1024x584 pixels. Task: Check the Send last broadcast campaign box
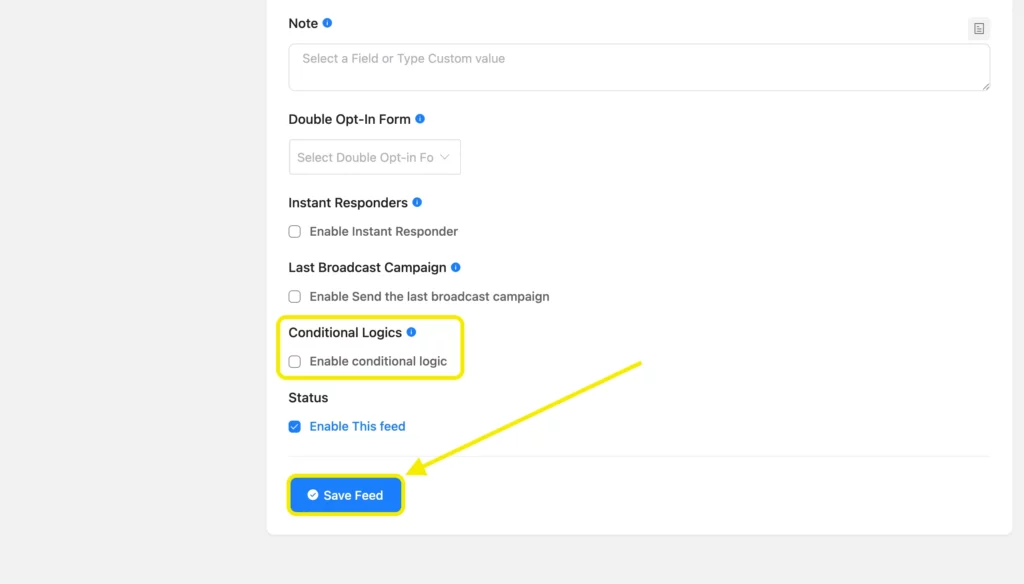click(x=295, y=297)
